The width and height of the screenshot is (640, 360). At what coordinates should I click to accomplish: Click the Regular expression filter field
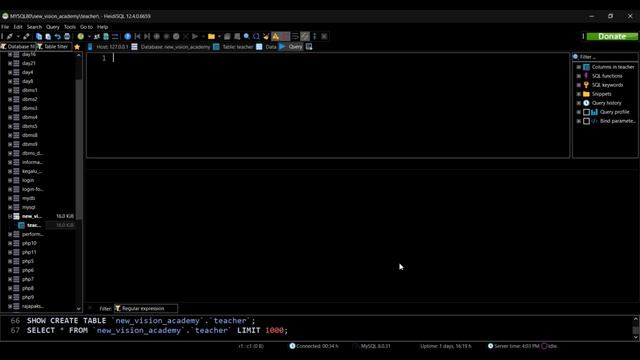(x=146, y=309)
